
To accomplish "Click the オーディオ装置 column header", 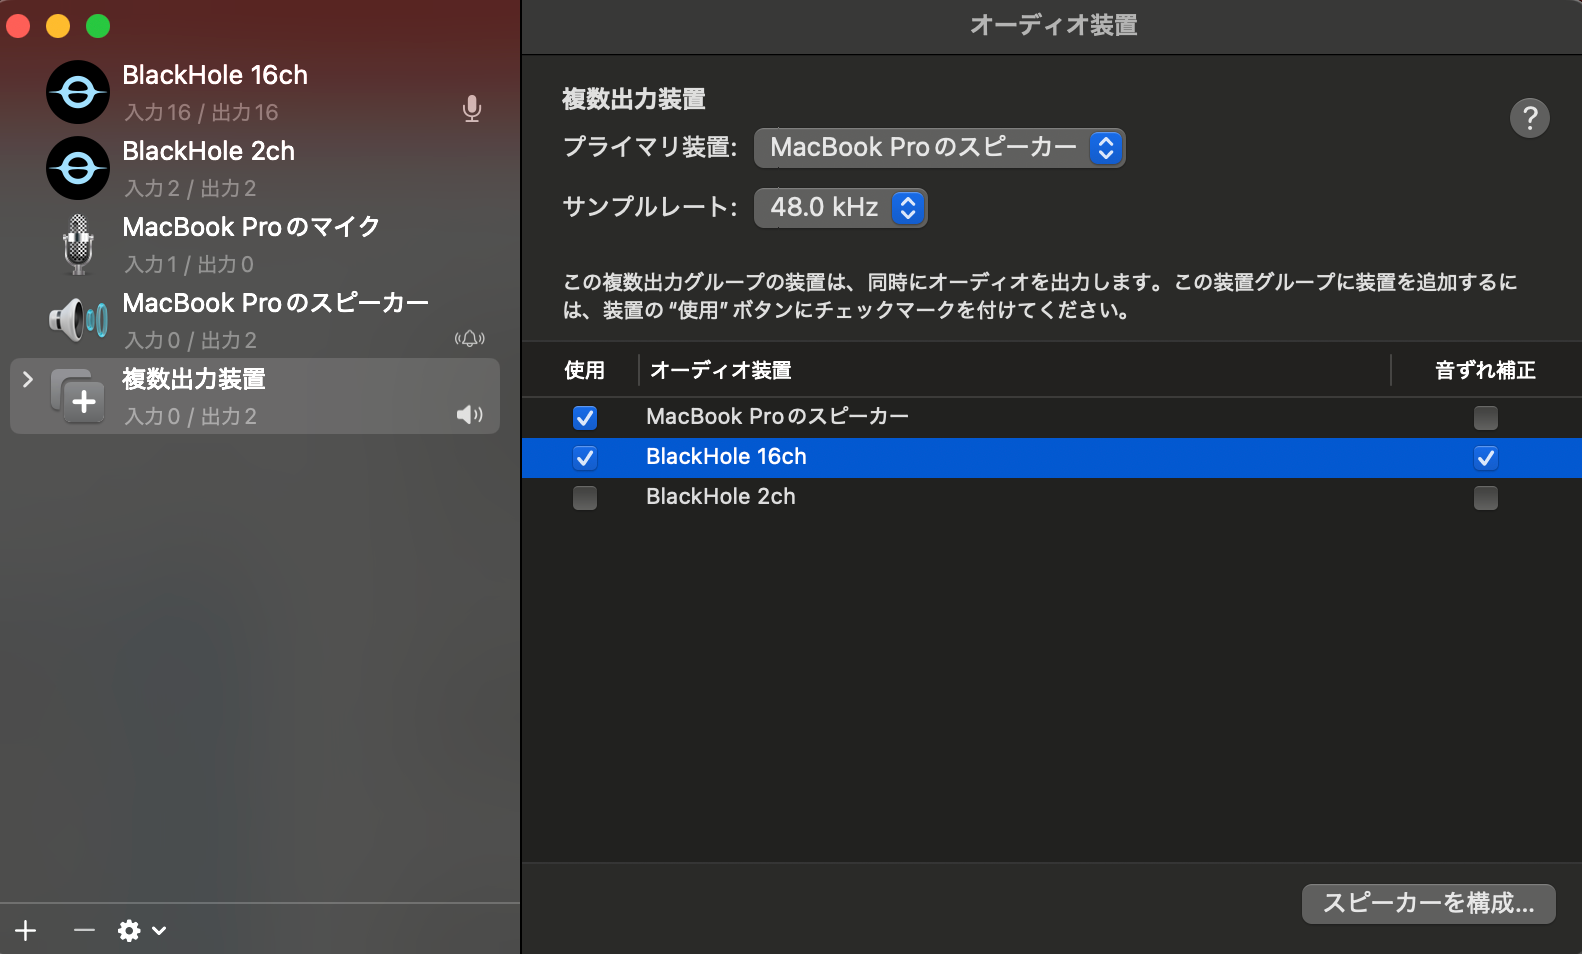I will [x=721, y=370].
